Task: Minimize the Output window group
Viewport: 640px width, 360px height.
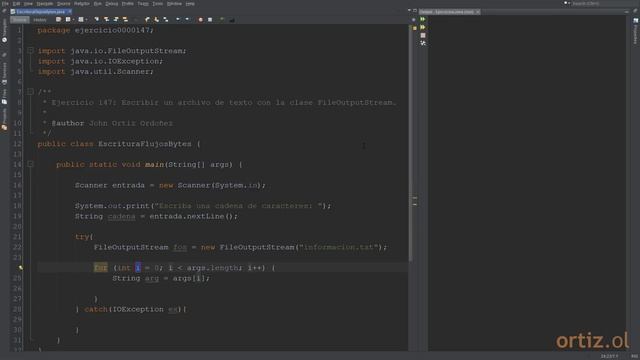Action: click(x=627, y=12)
